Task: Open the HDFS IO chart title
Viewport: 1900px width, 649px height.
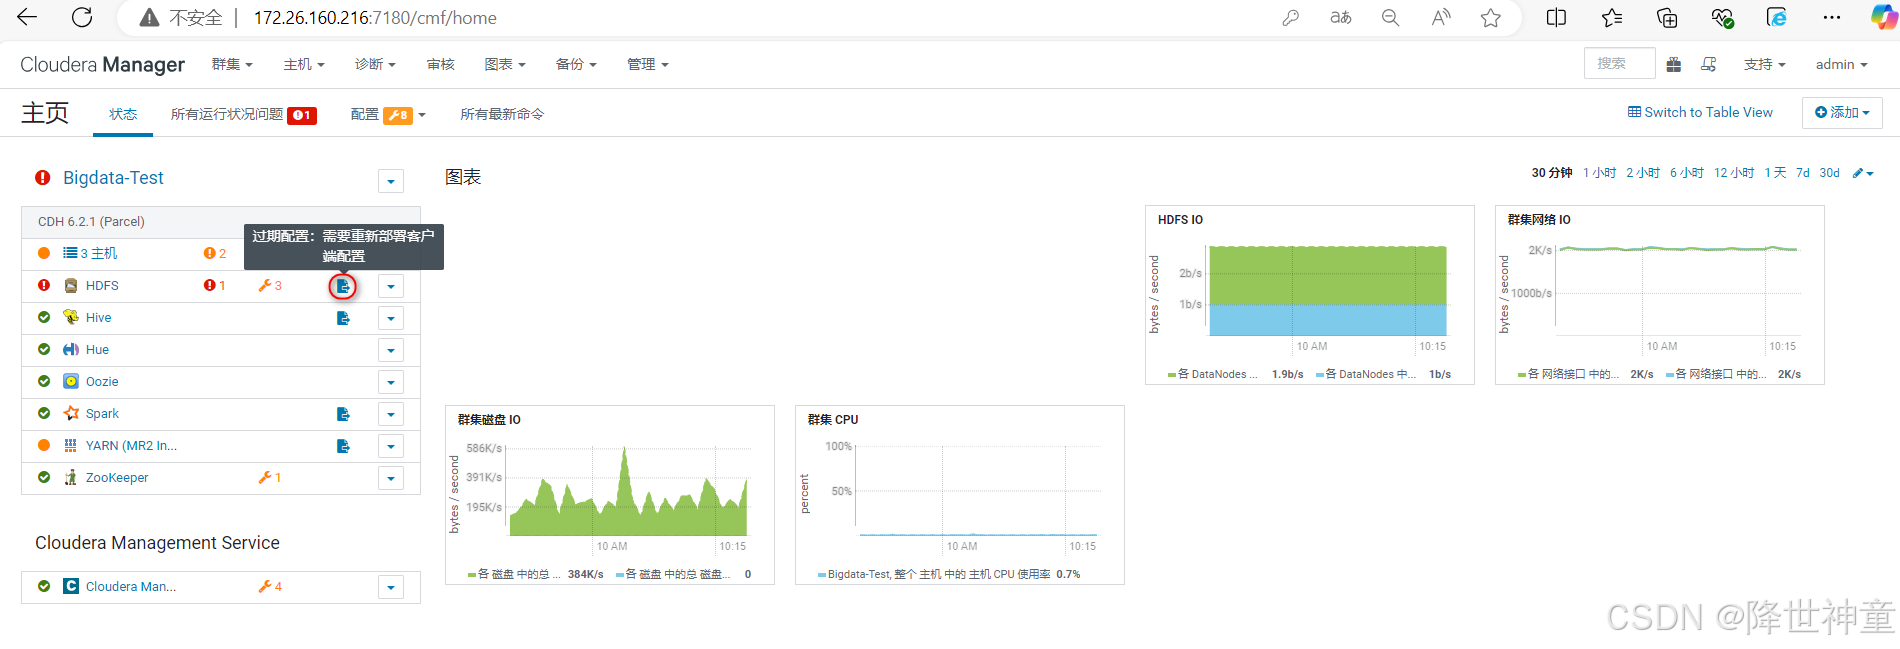Action: pyautogui.click(x=1180, y=220)
